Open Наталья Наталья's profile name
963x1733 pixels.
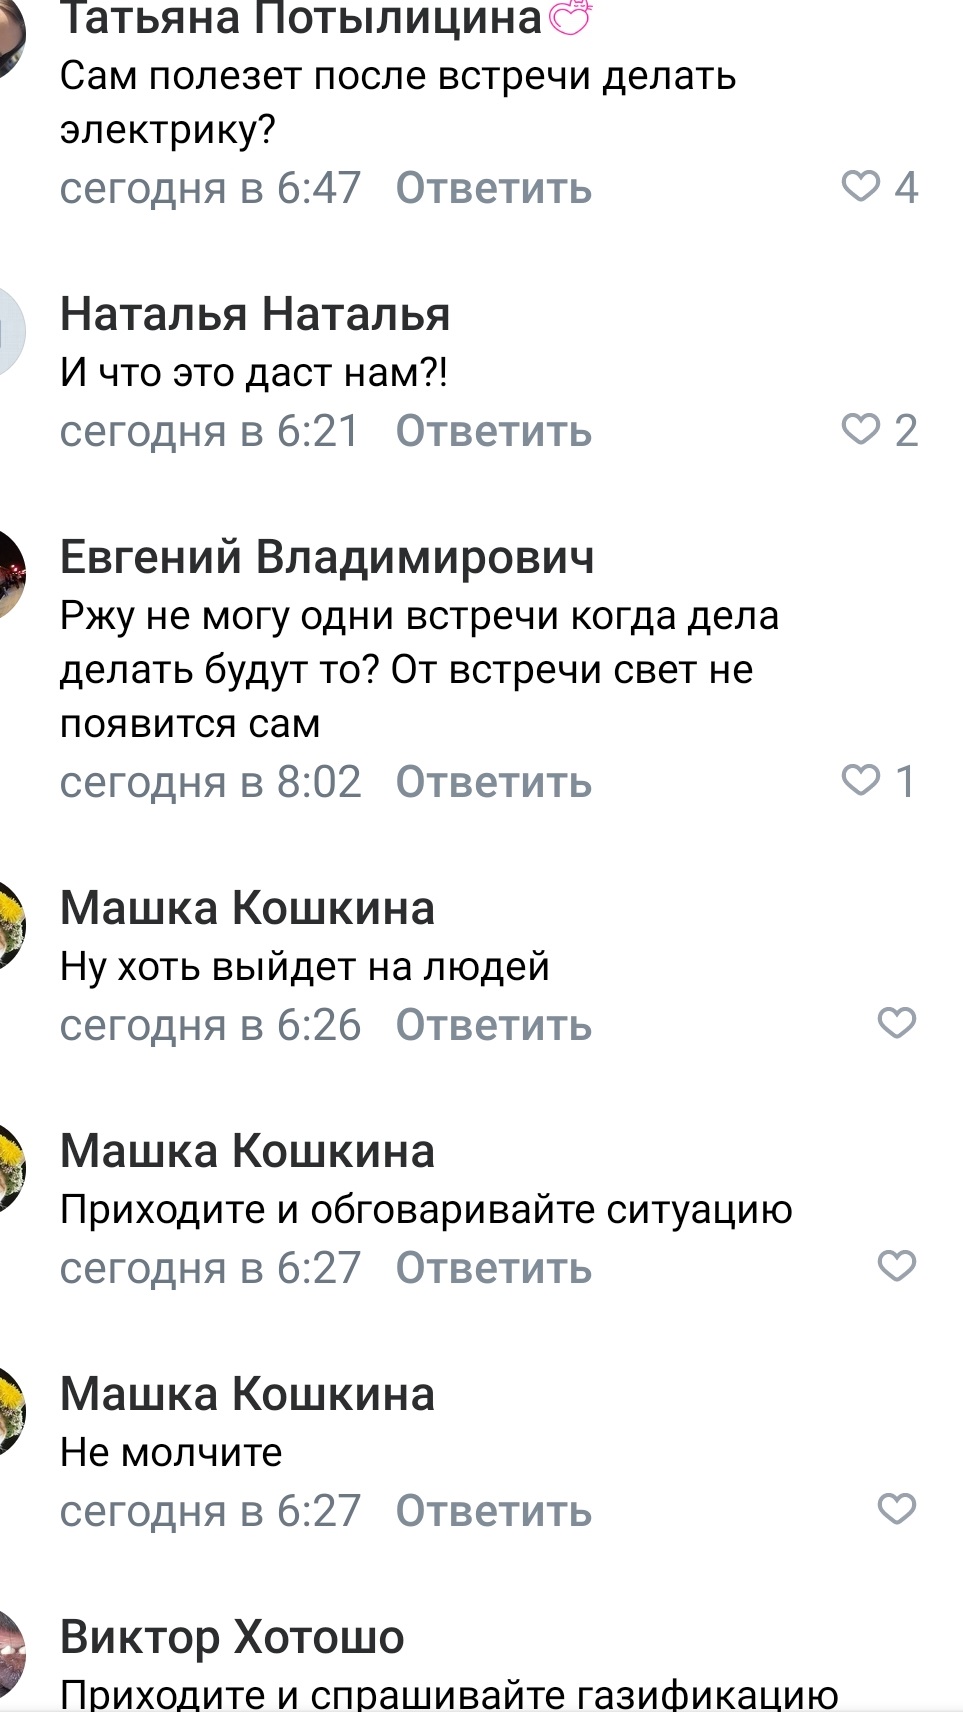[x=255, y=314]
